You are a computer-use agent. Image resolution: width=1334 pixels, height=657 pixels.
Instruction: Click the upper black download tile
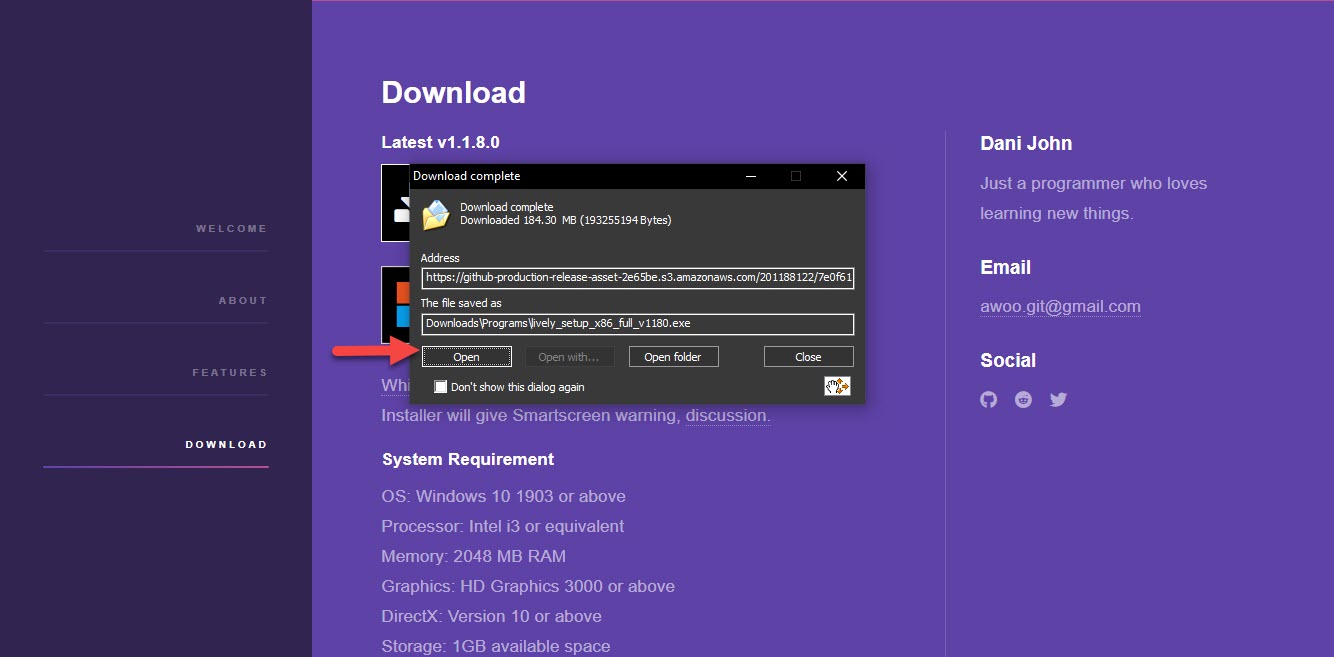(396, 204)
